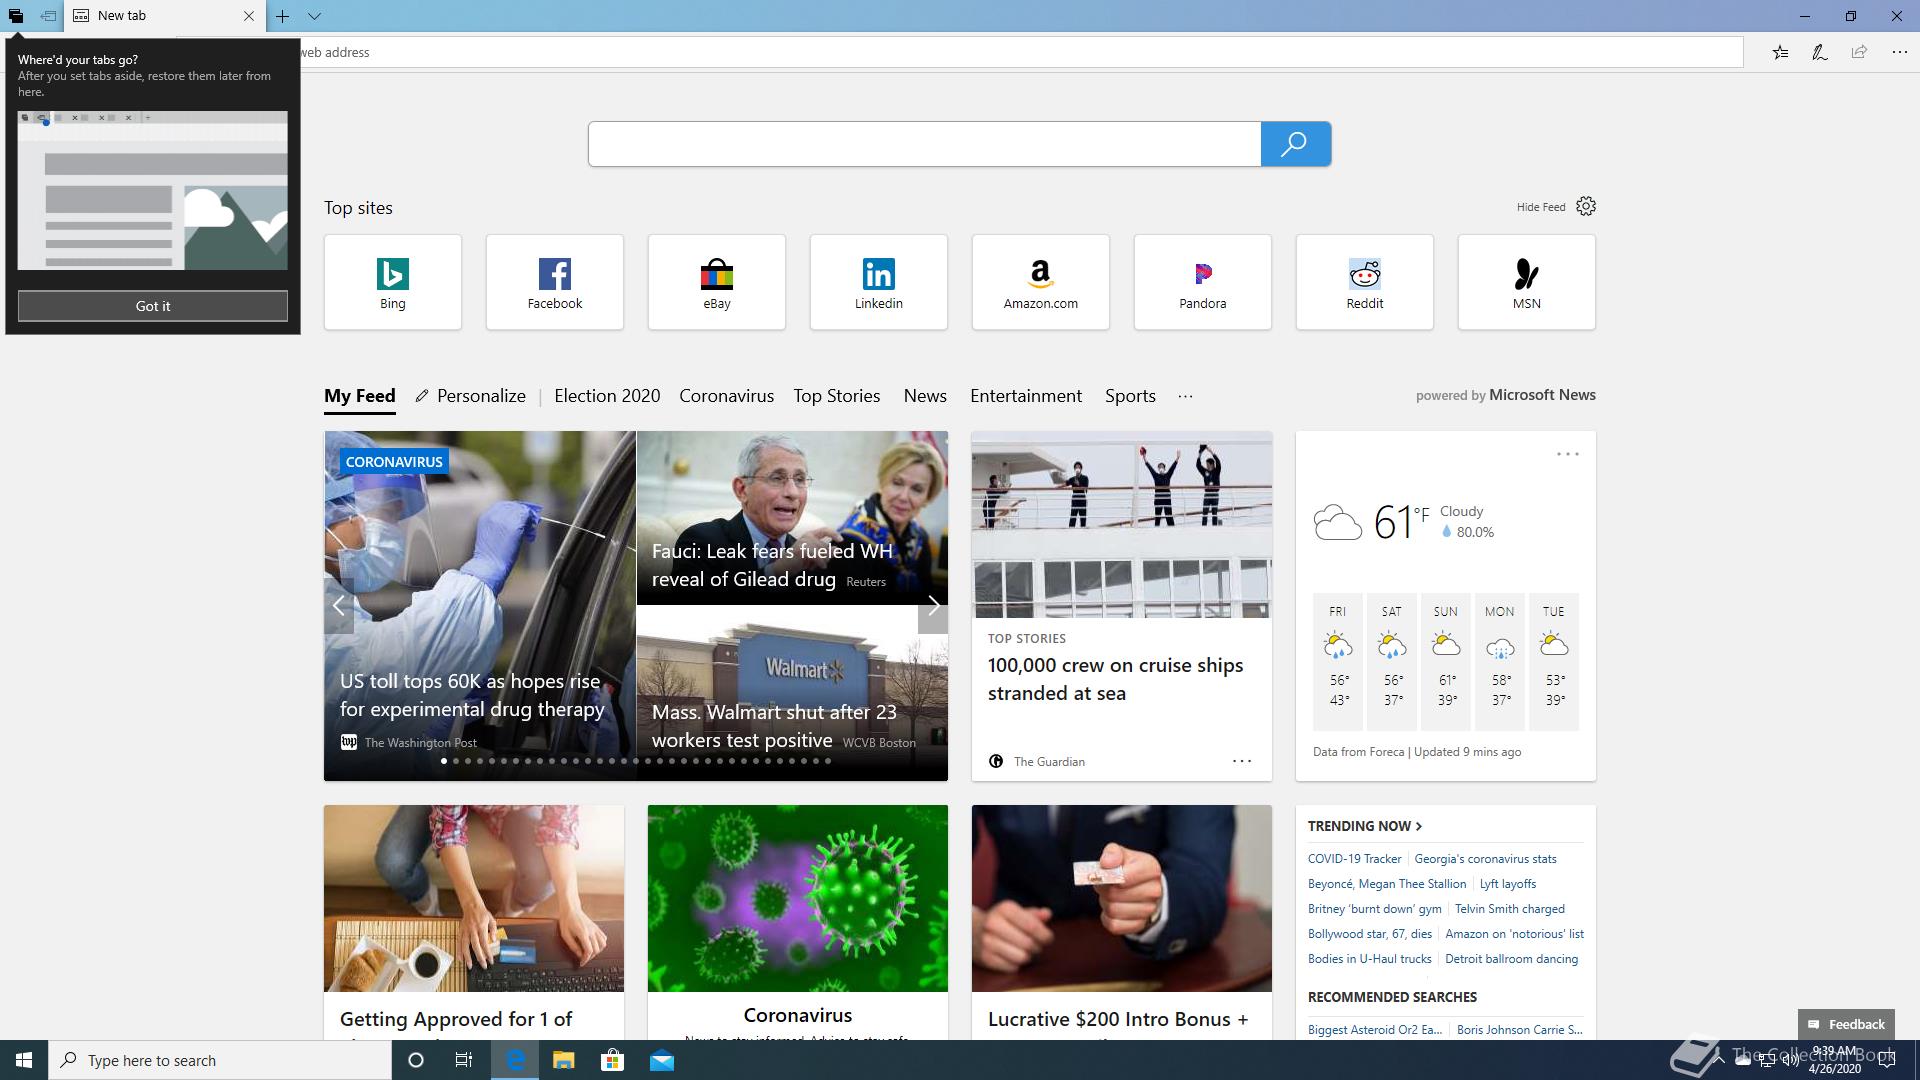Open the Reddit top site tile
Viewport: 1920px width, 1080px height.
[1365, 282]
